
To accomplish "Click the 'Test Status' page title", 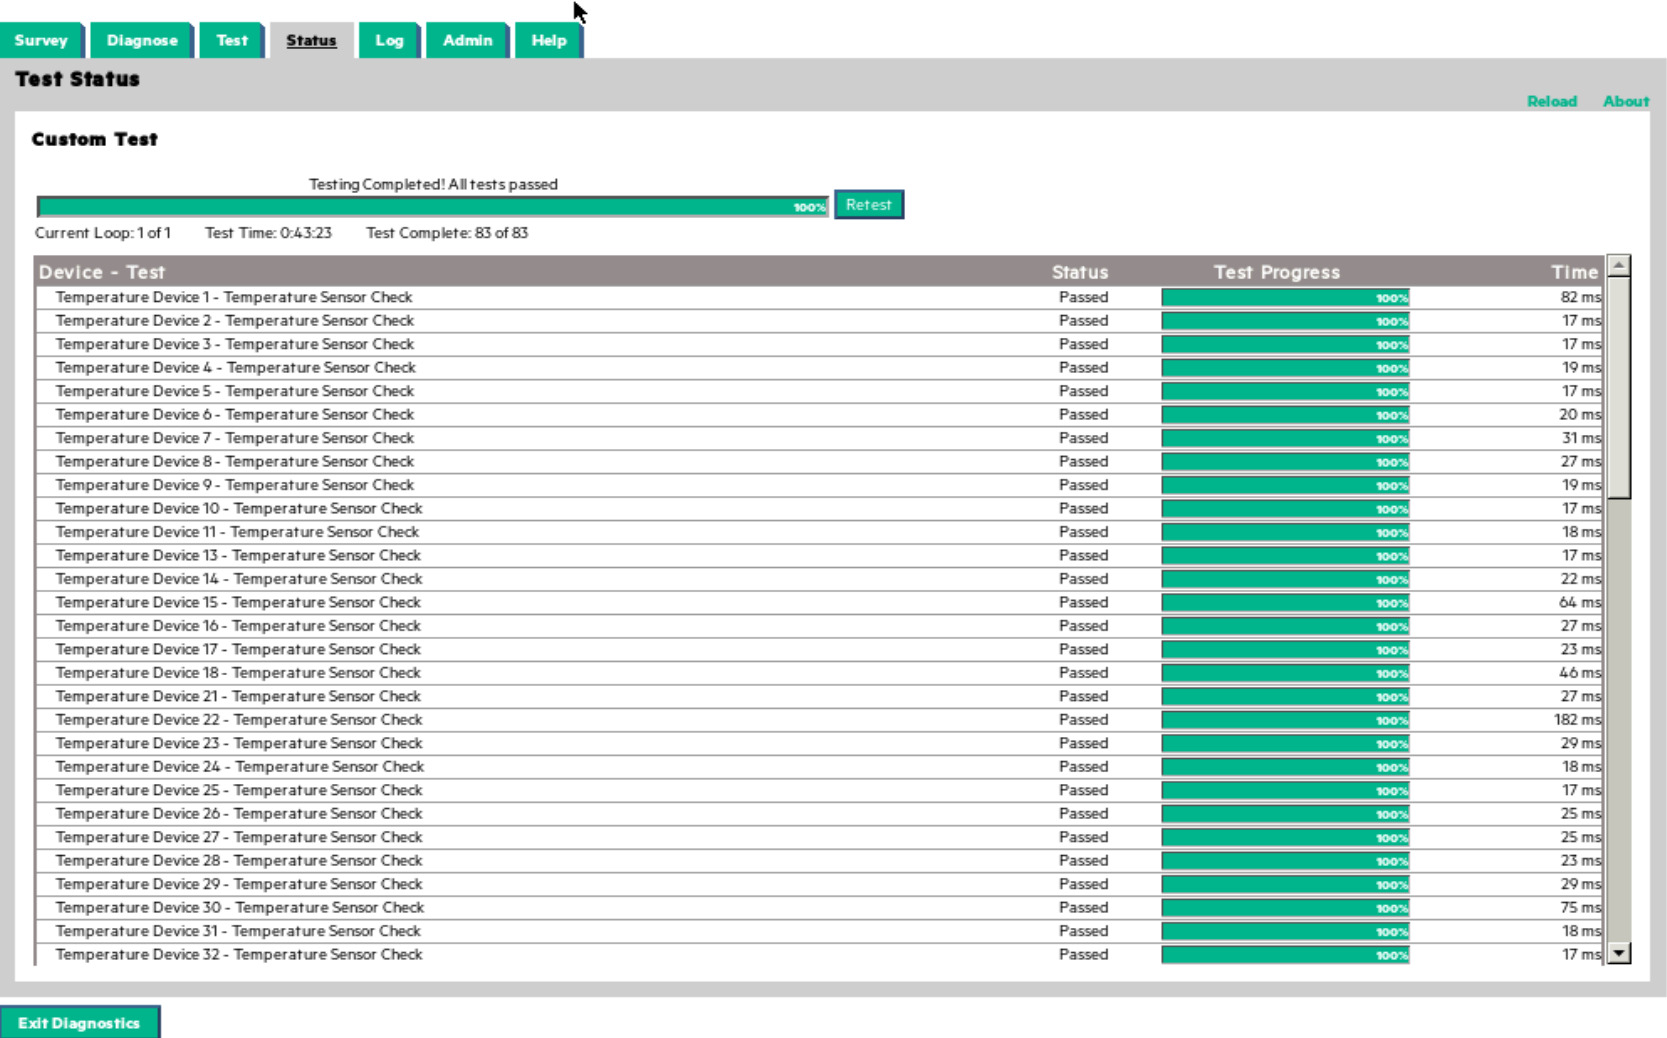I will coord(78,79).
